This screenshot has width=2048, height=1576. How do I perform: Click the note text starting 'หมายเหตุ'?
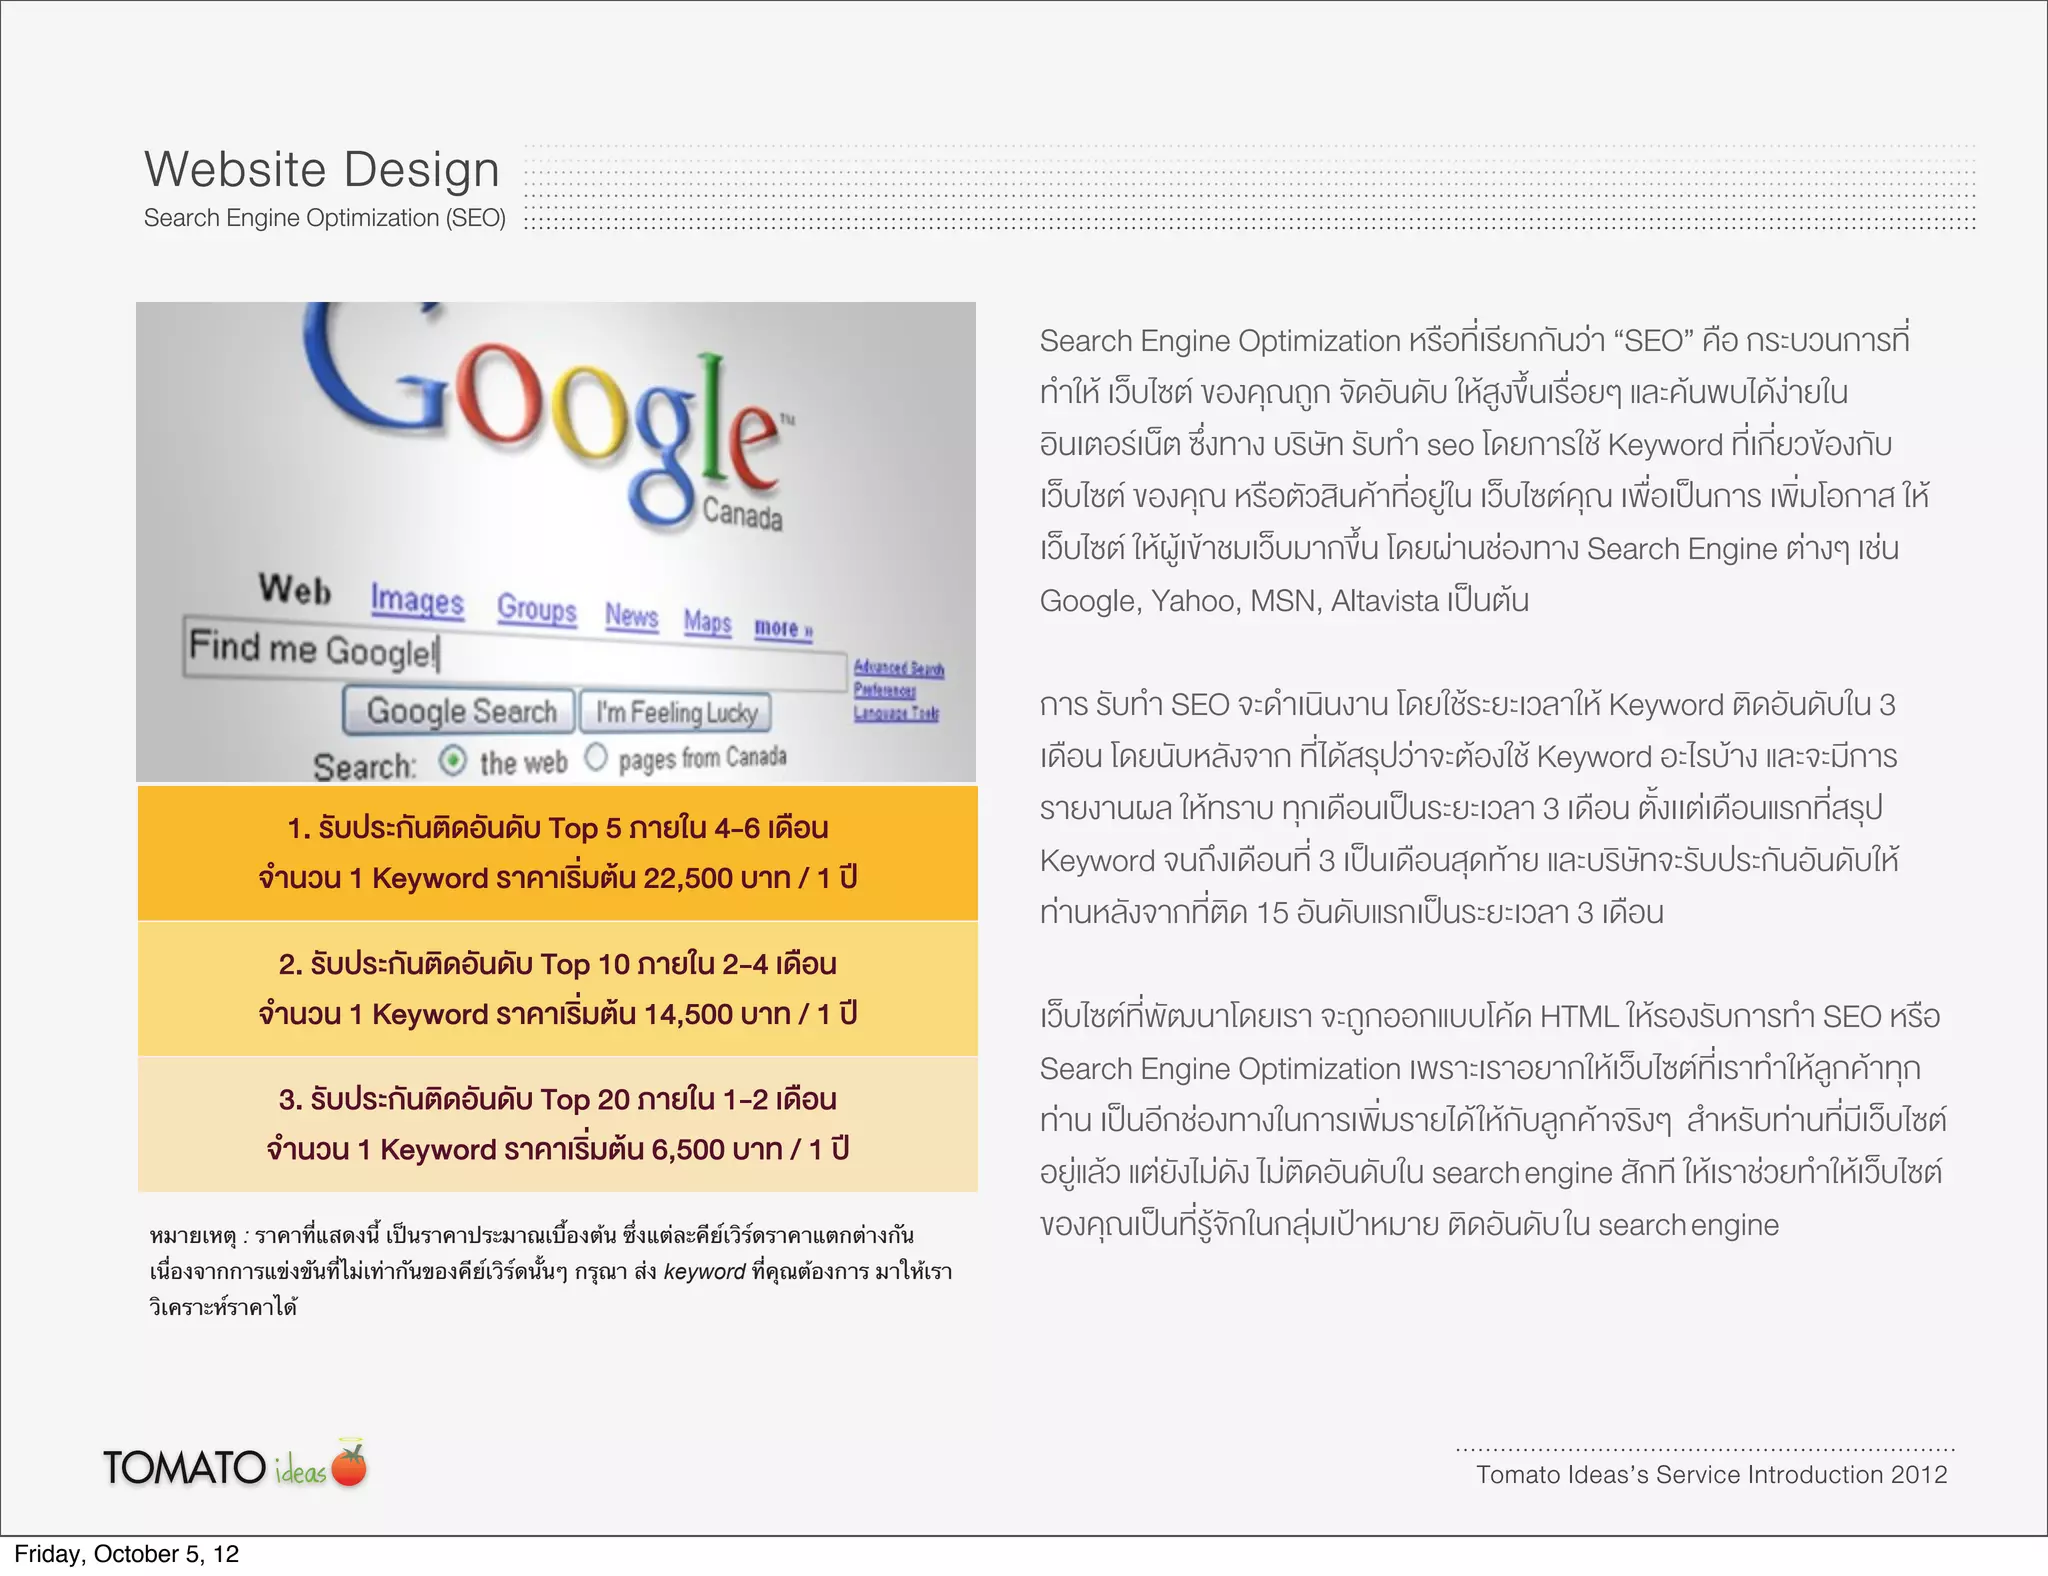(x=551, y=1271)
